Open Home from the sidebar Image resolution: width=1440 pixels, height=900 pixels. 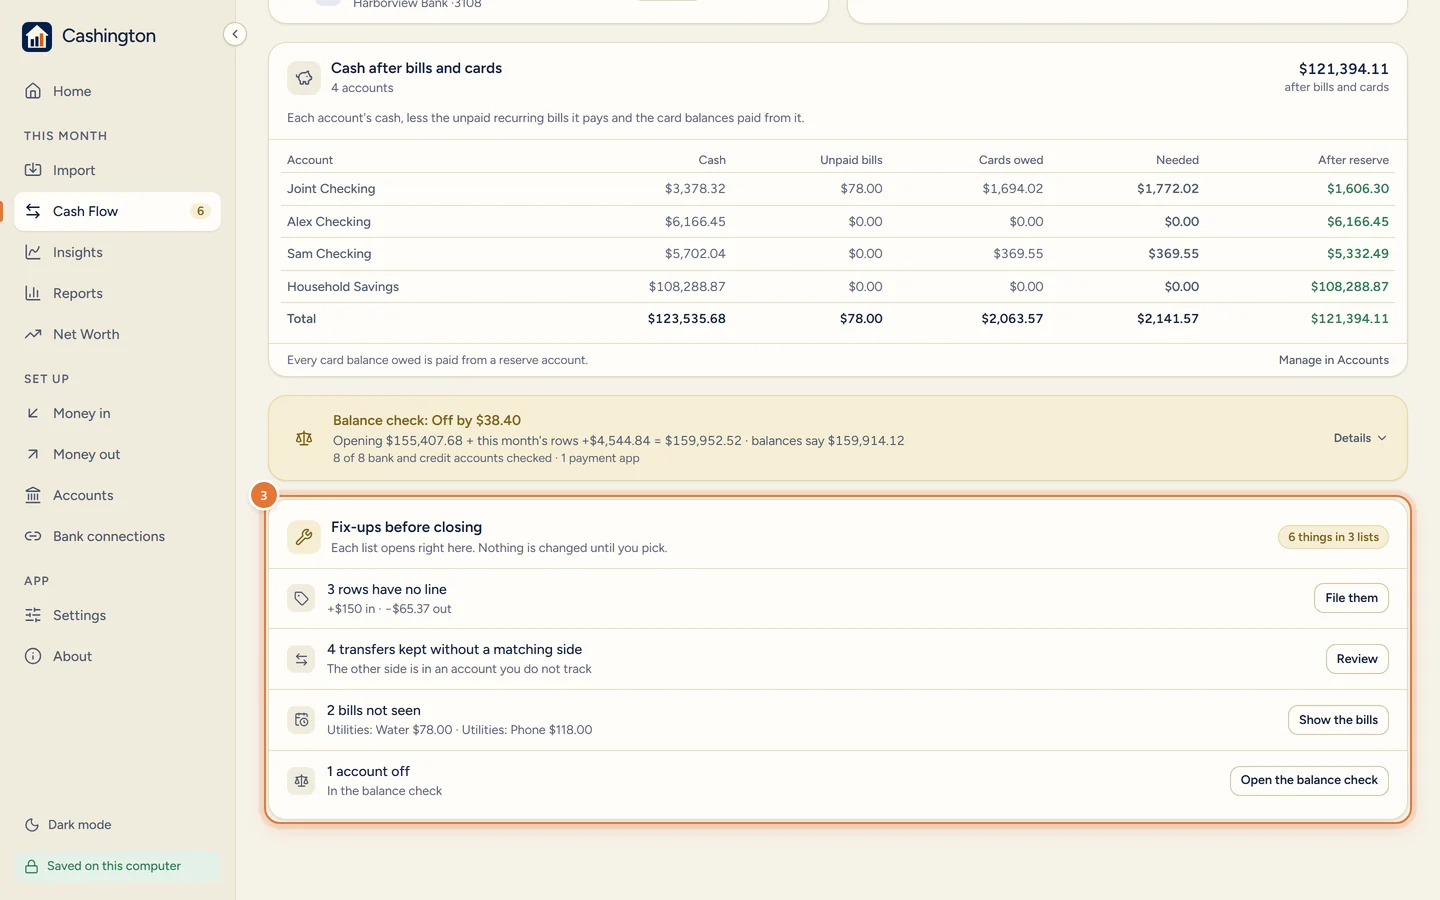click(117, 91)
